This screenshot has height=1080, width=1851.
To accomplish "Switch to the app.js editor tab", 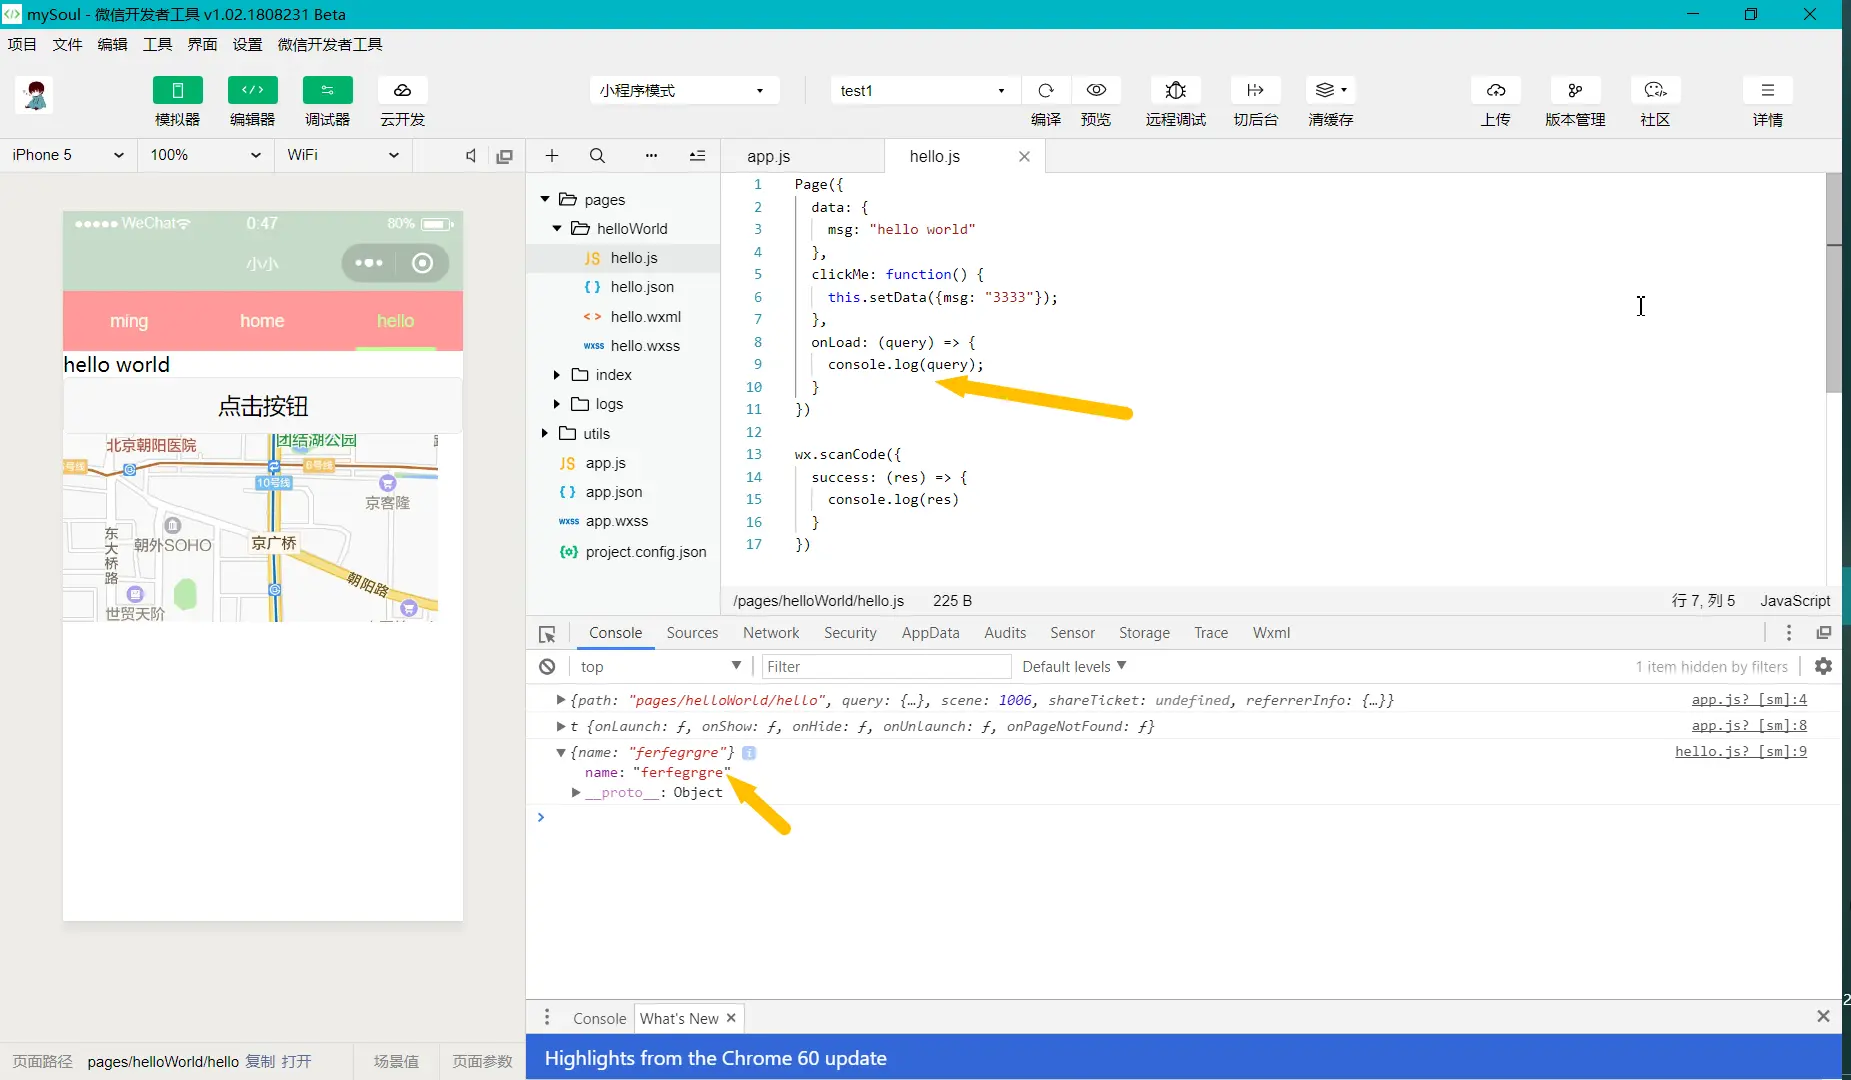I will tap(802, 156).
